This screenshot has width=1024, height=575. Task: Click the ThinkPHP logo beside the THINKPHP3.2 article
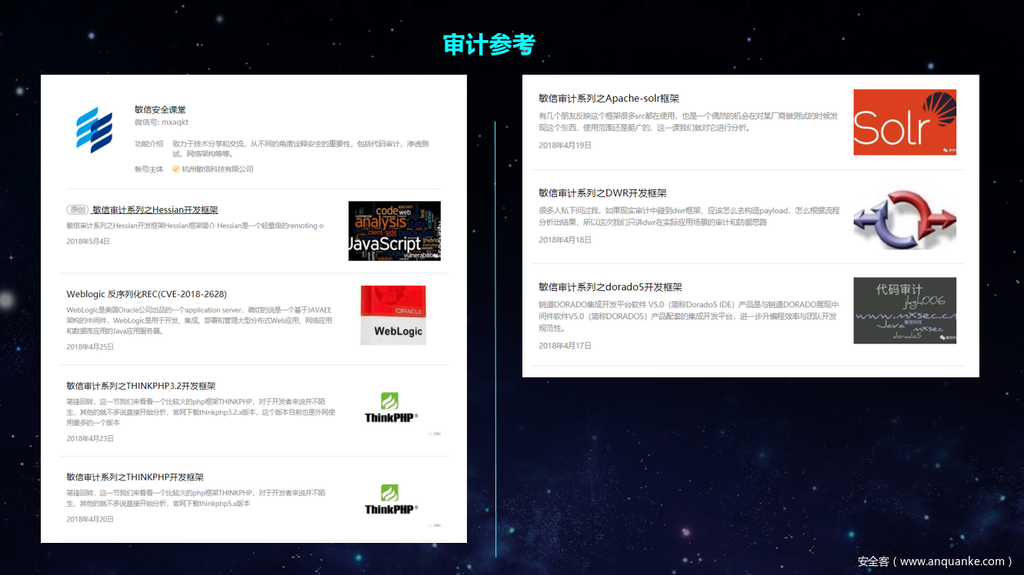click(391, 408)
